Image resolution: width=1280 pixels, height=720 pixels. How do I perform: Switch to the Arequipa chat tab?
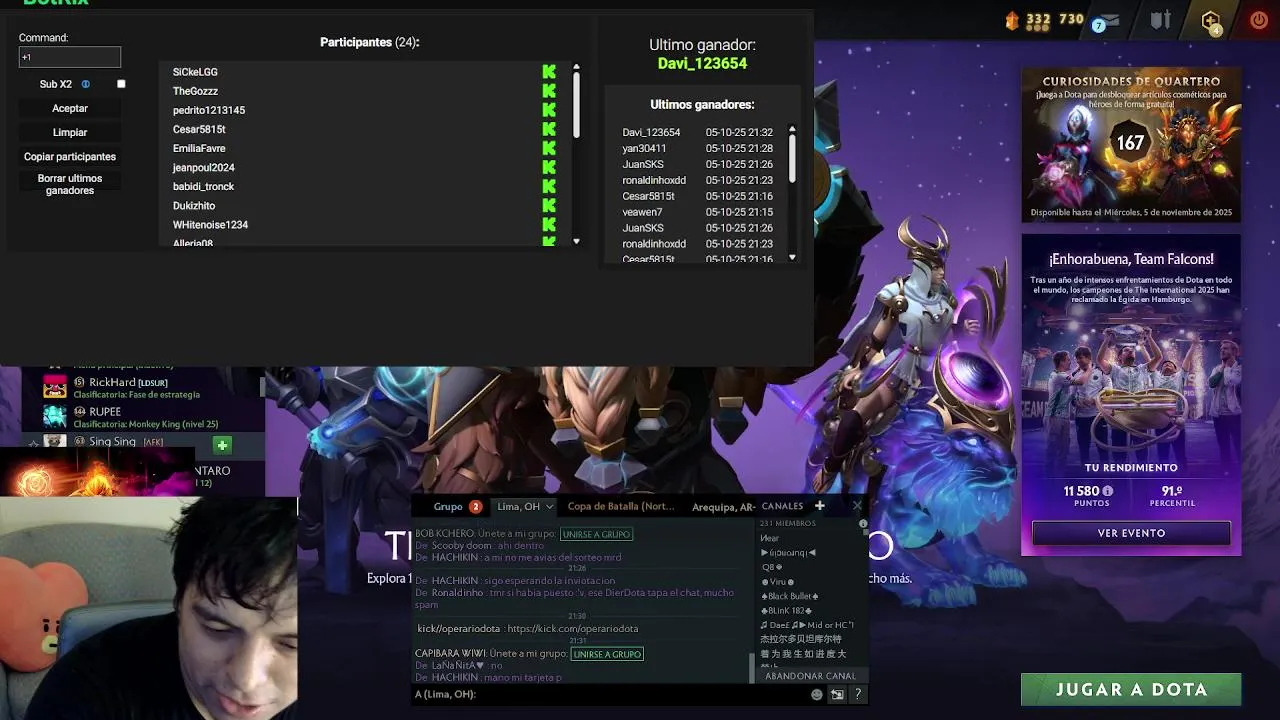[x=723, y=507]
